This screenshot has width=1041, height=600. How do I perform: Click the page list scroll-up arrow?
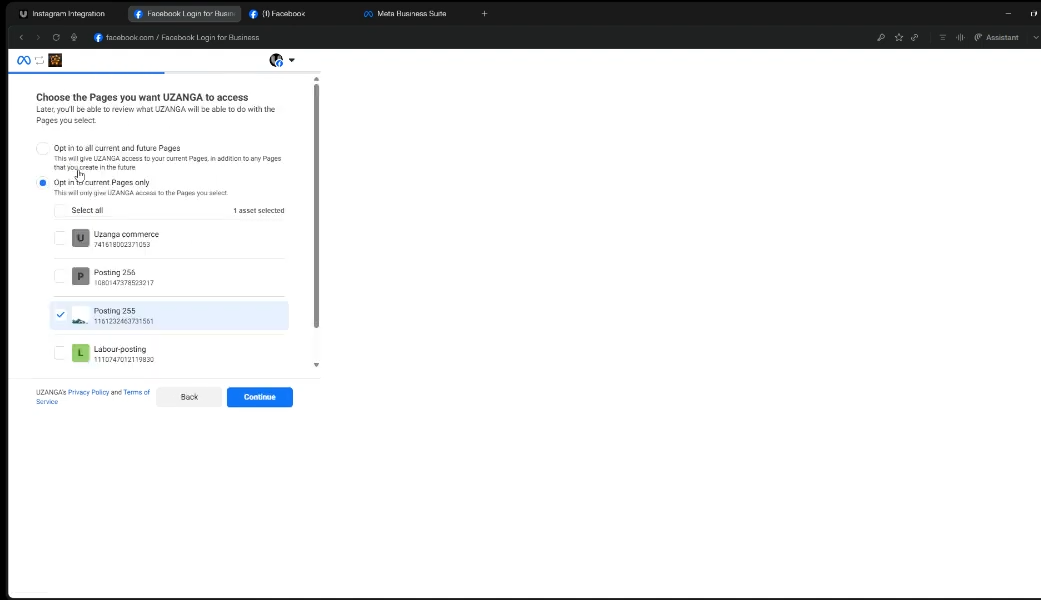[x=316, y=79]
